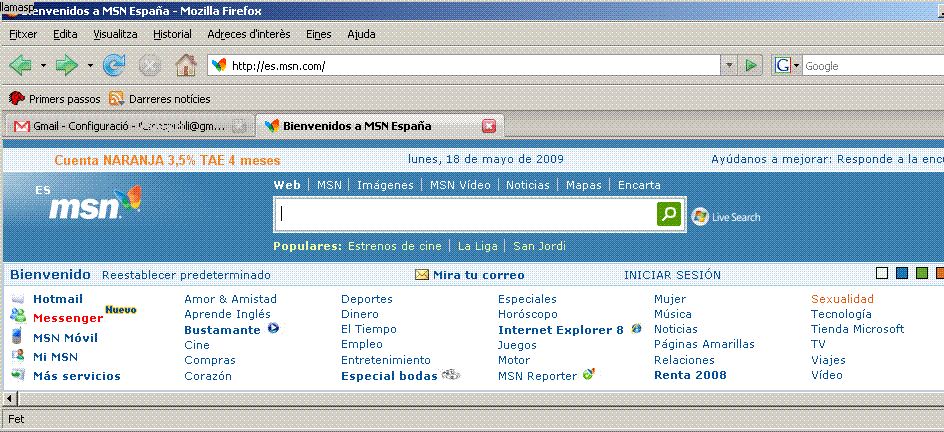Click the play icon beside Bustamante
The width and height of the screenshot is (944, 432).
[273, 329]
